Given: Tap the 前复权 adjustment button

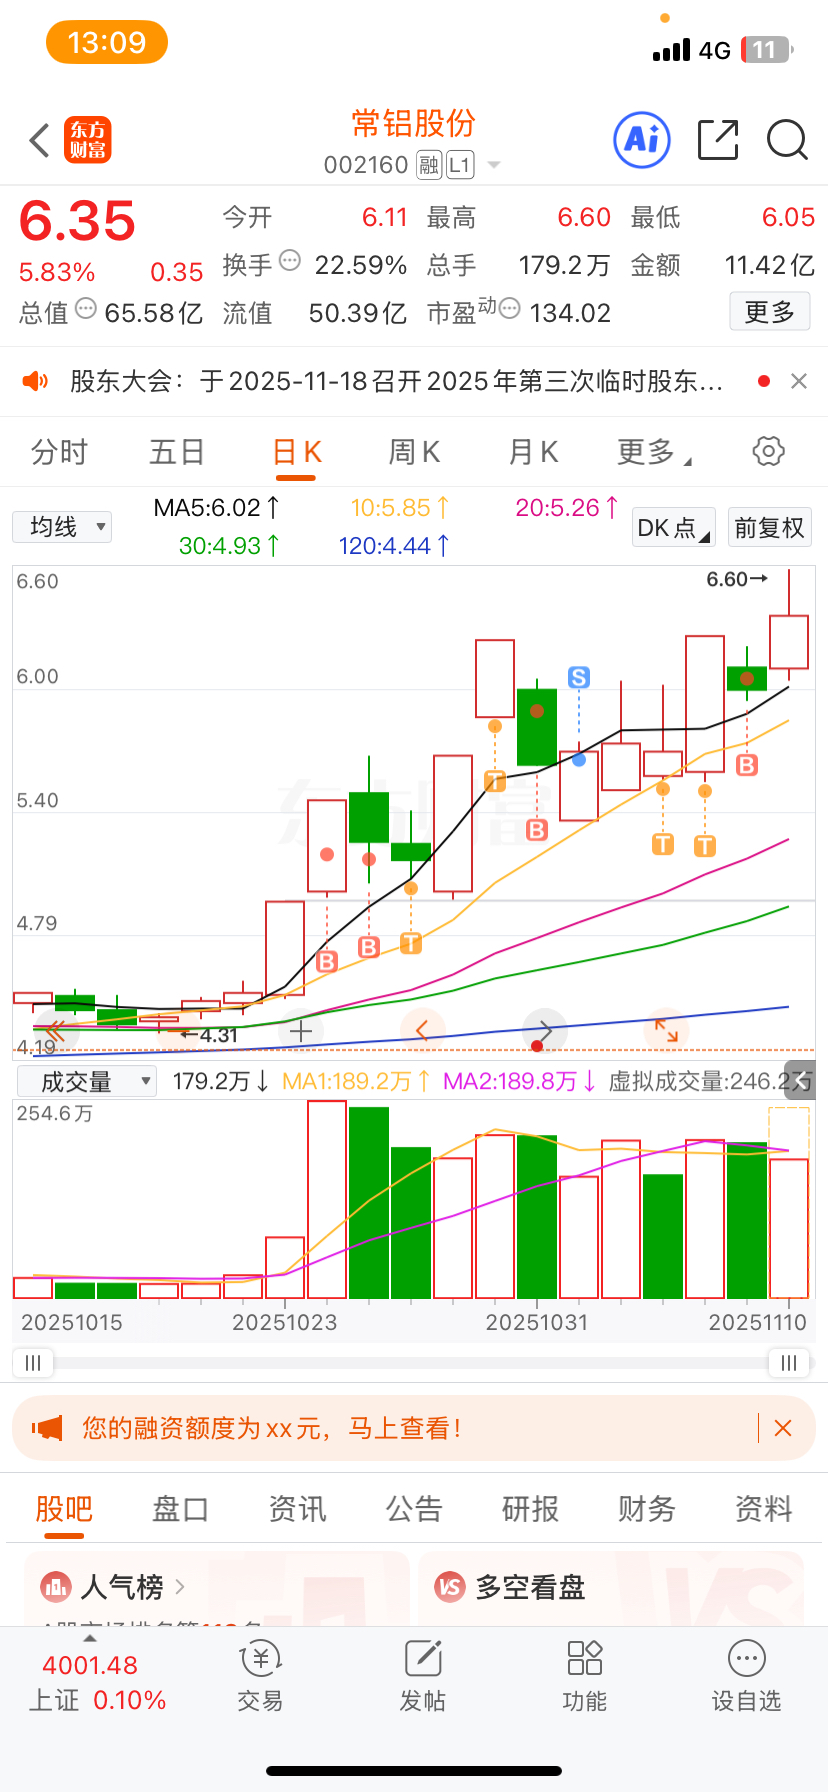Looking at the screenshot, I should click(x=769, y=527).
